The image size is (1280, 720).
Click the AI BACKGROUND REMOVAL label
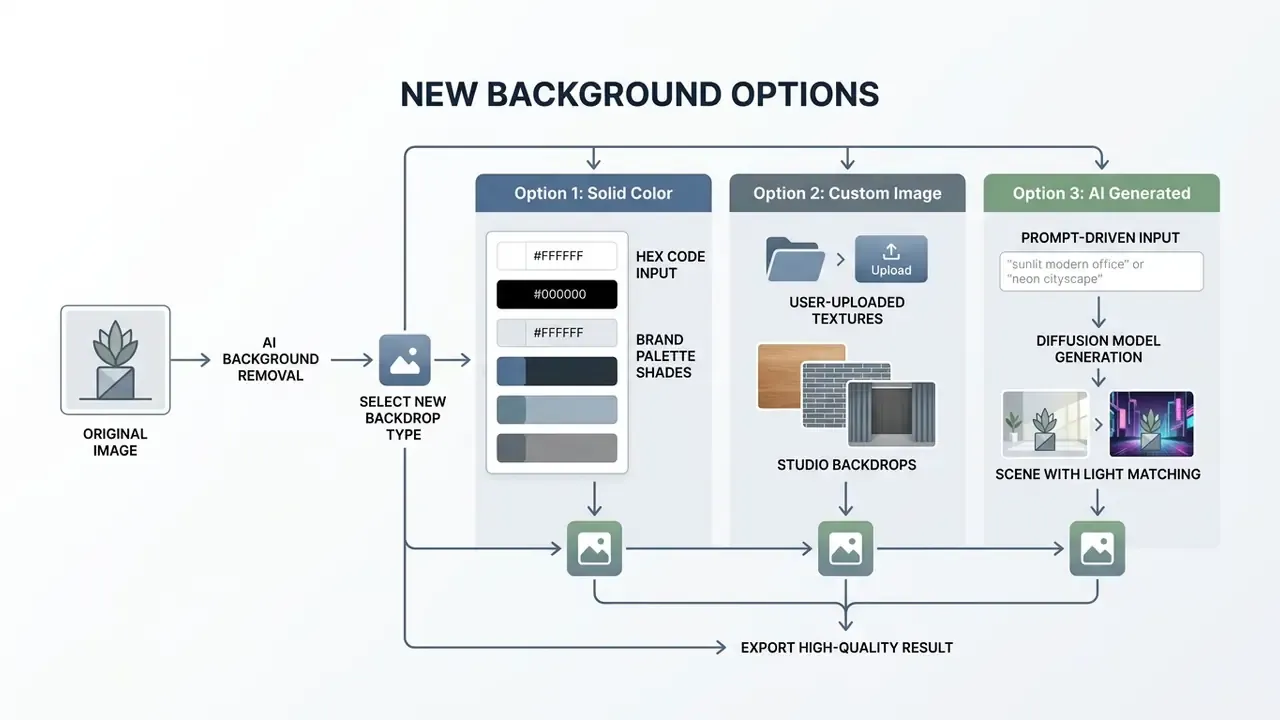[270, 359]
